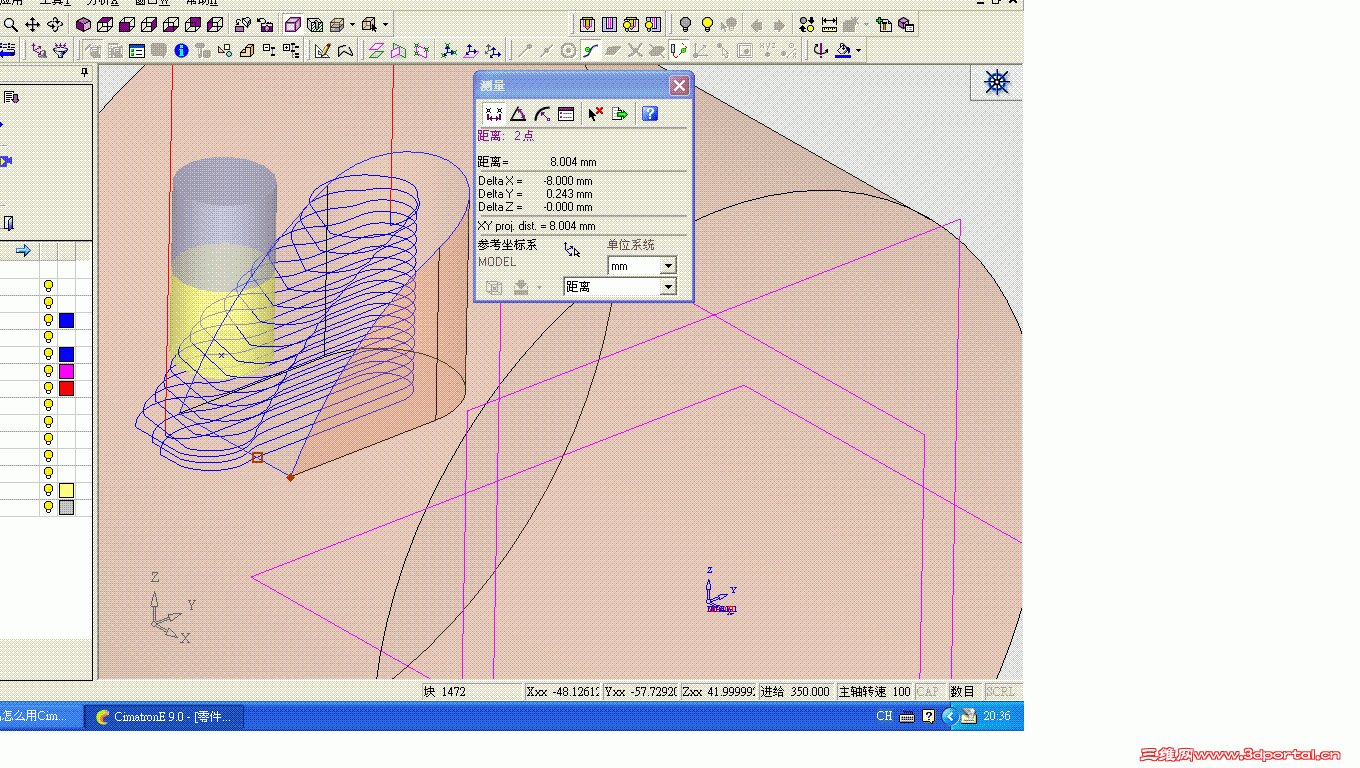Open the measurement dialog help icon
Viewport: 1360px width, 768px height.
[650, 114]
